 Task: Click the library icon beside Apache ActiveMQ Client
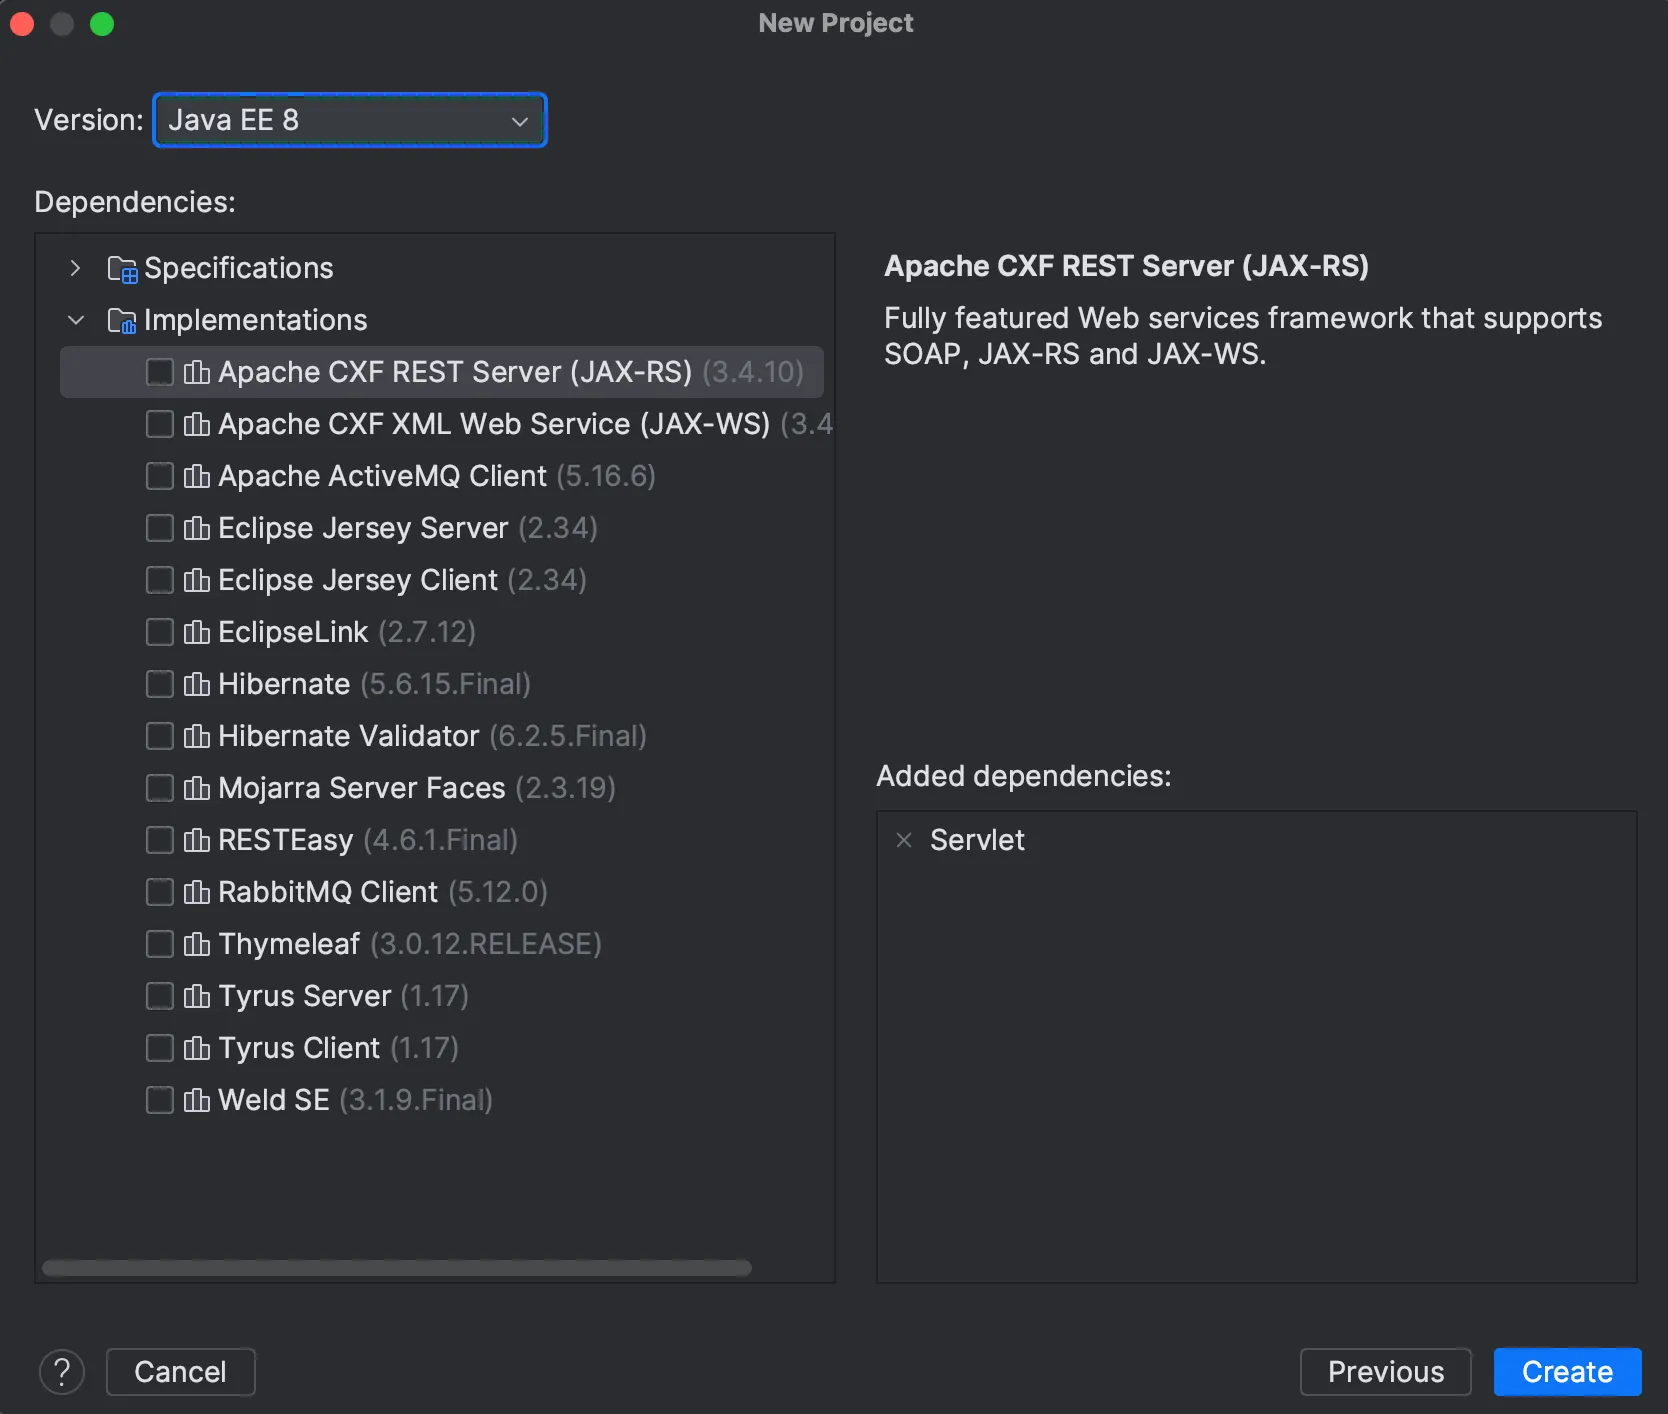pyautogui.click(x=197, y=476)
